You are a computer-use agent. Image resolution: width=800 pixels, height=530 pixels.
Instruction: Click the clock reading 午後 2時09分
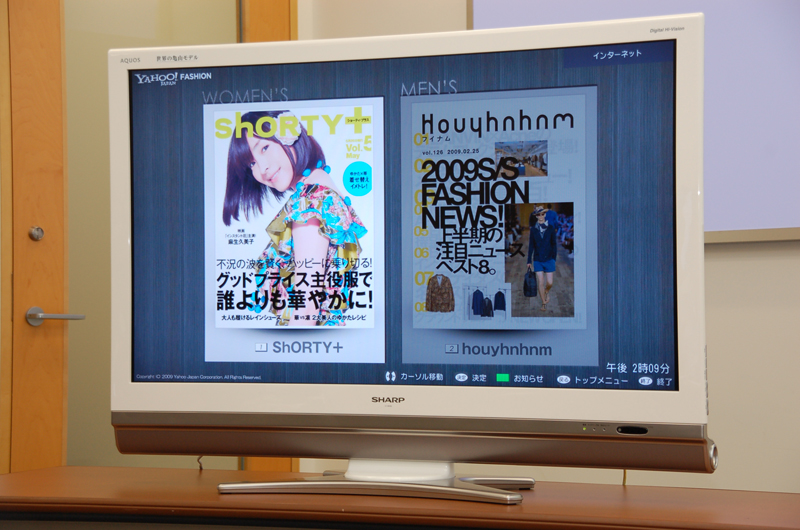click(638, 368)
